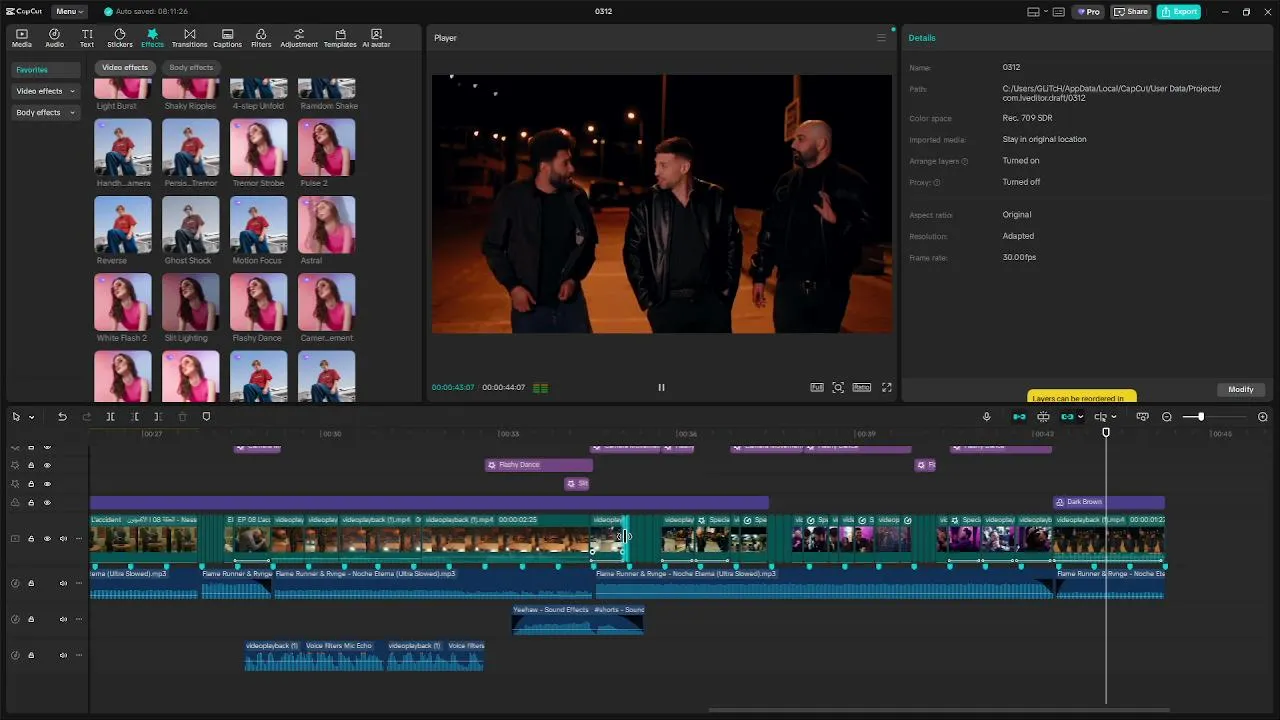This screenshot has height=720, width=1280.
Task: Open the linkage options dropdown arrow
Action: (1080, 417)
